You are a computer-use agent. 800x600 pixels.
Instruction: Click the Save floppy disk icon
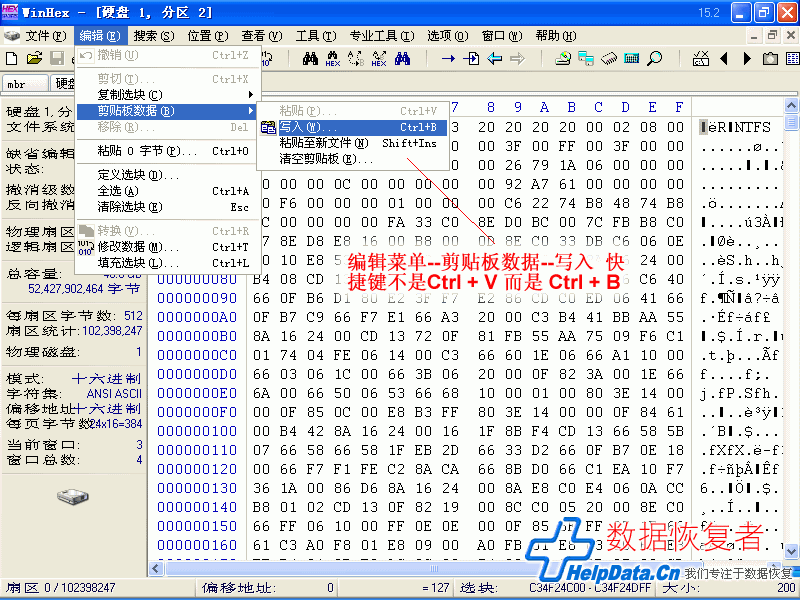[x=57, y=58]
